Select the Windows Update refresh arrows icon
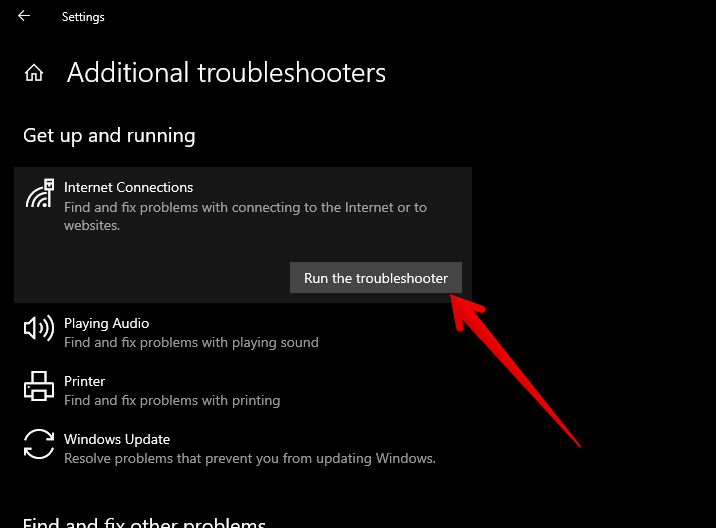Screen dimensions: 716x528 tap(39, 444)
